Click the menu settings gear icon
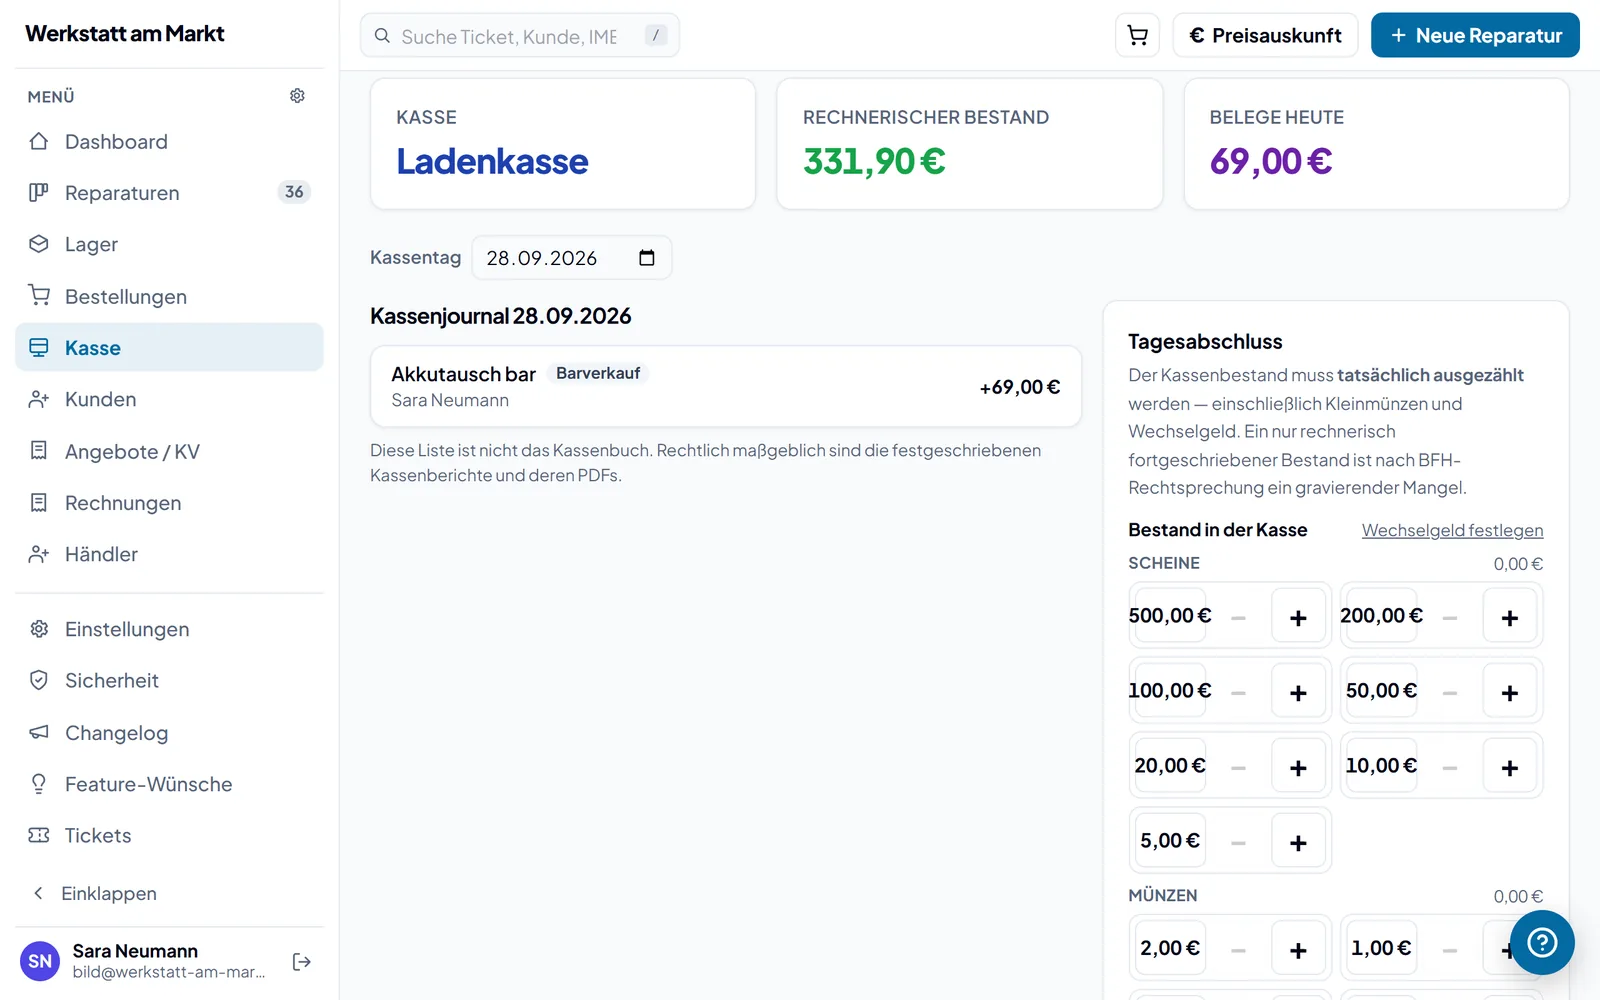Screen dimensions: 1600x1000 (x=297, y=96)
